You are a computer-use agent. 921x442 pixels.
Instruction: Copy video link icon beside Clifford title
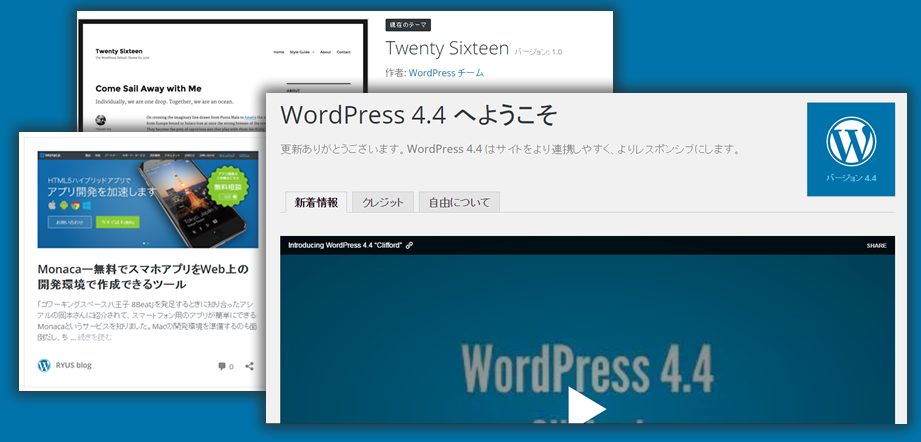[x=409, y=245]
